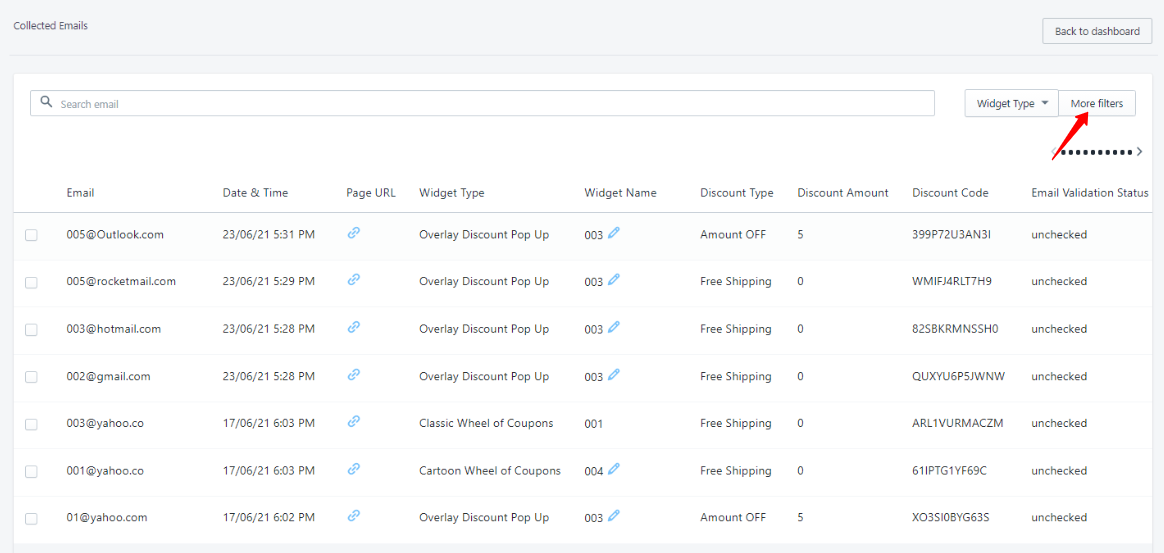
Task: Click the Widget Type column header
Action: click(x=452, y=193)
